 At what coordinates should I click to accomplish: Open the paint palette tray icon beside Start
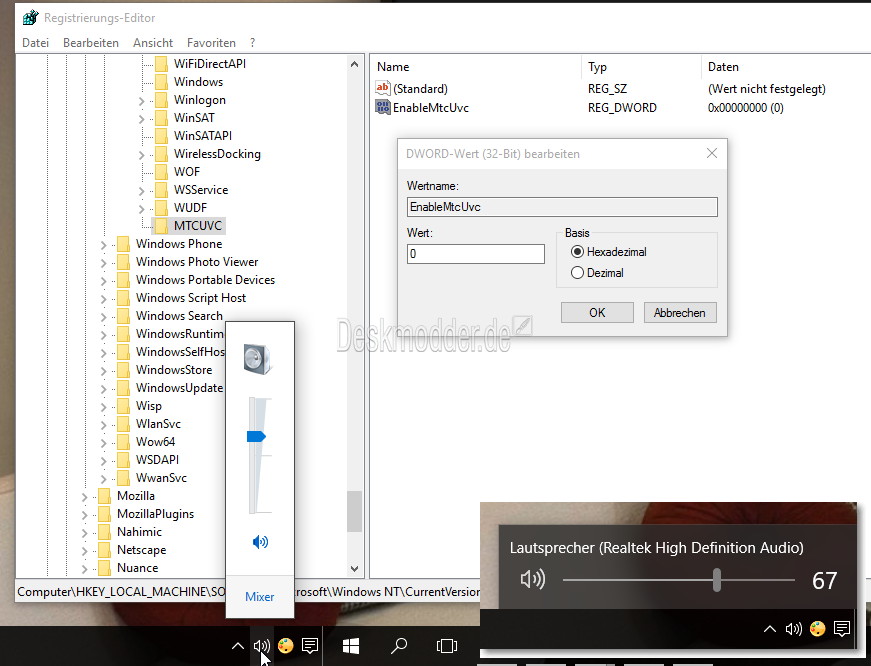pos(286,645)
